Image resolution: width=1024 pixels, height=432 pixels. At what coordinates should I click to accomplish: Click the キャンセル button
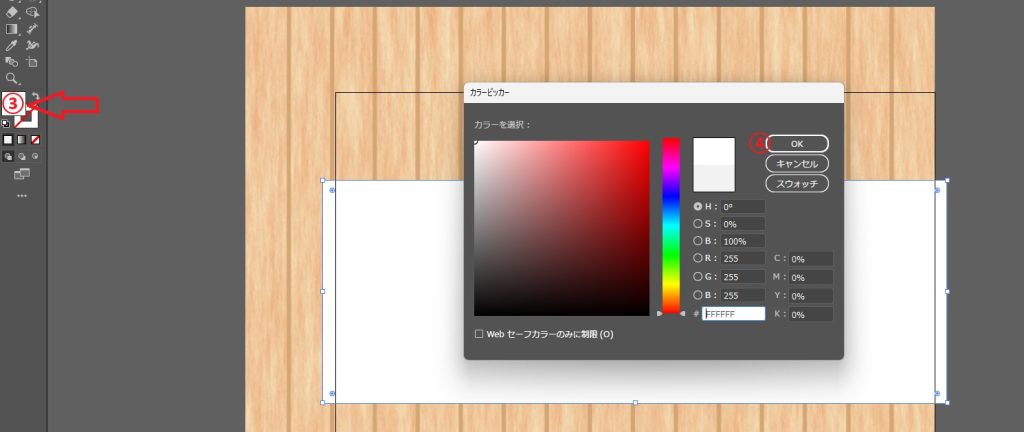click(796, 163)
